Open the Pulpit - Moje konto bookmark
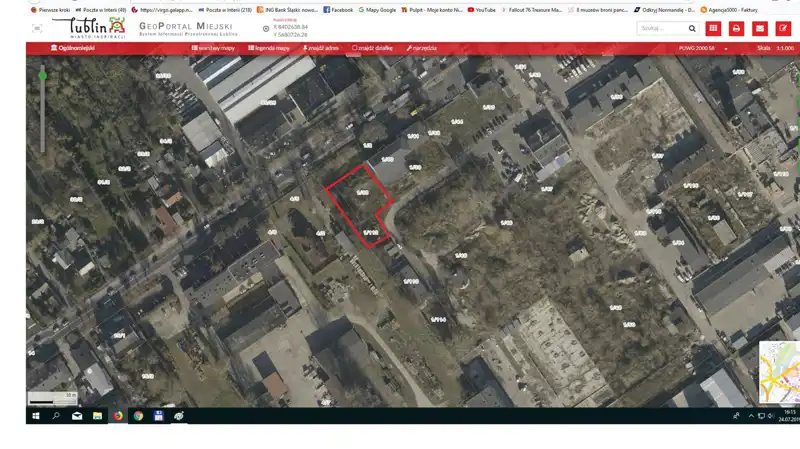This screenshot has height=449, width=800. pos(432,10)
